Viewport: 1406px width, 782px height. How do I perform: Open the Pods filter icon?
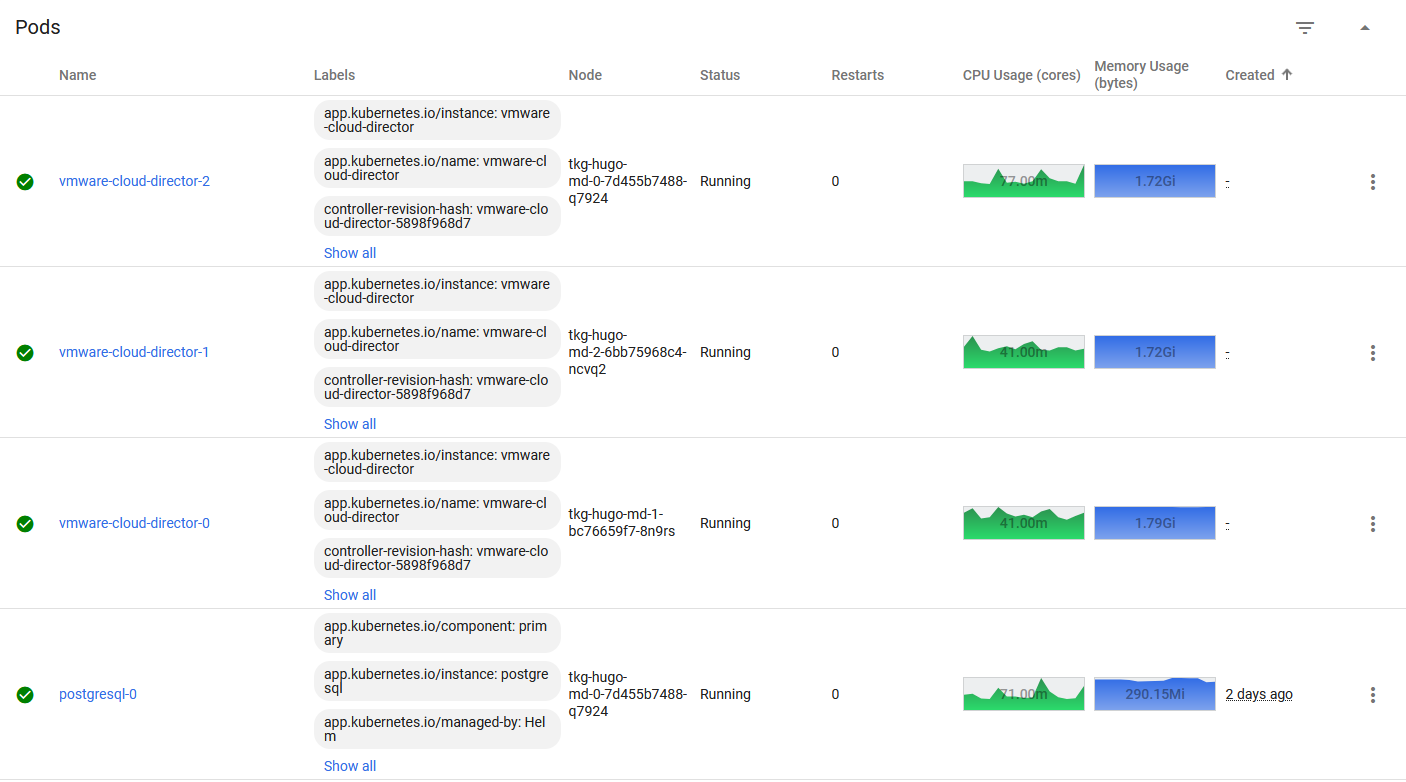(1305, 28)
